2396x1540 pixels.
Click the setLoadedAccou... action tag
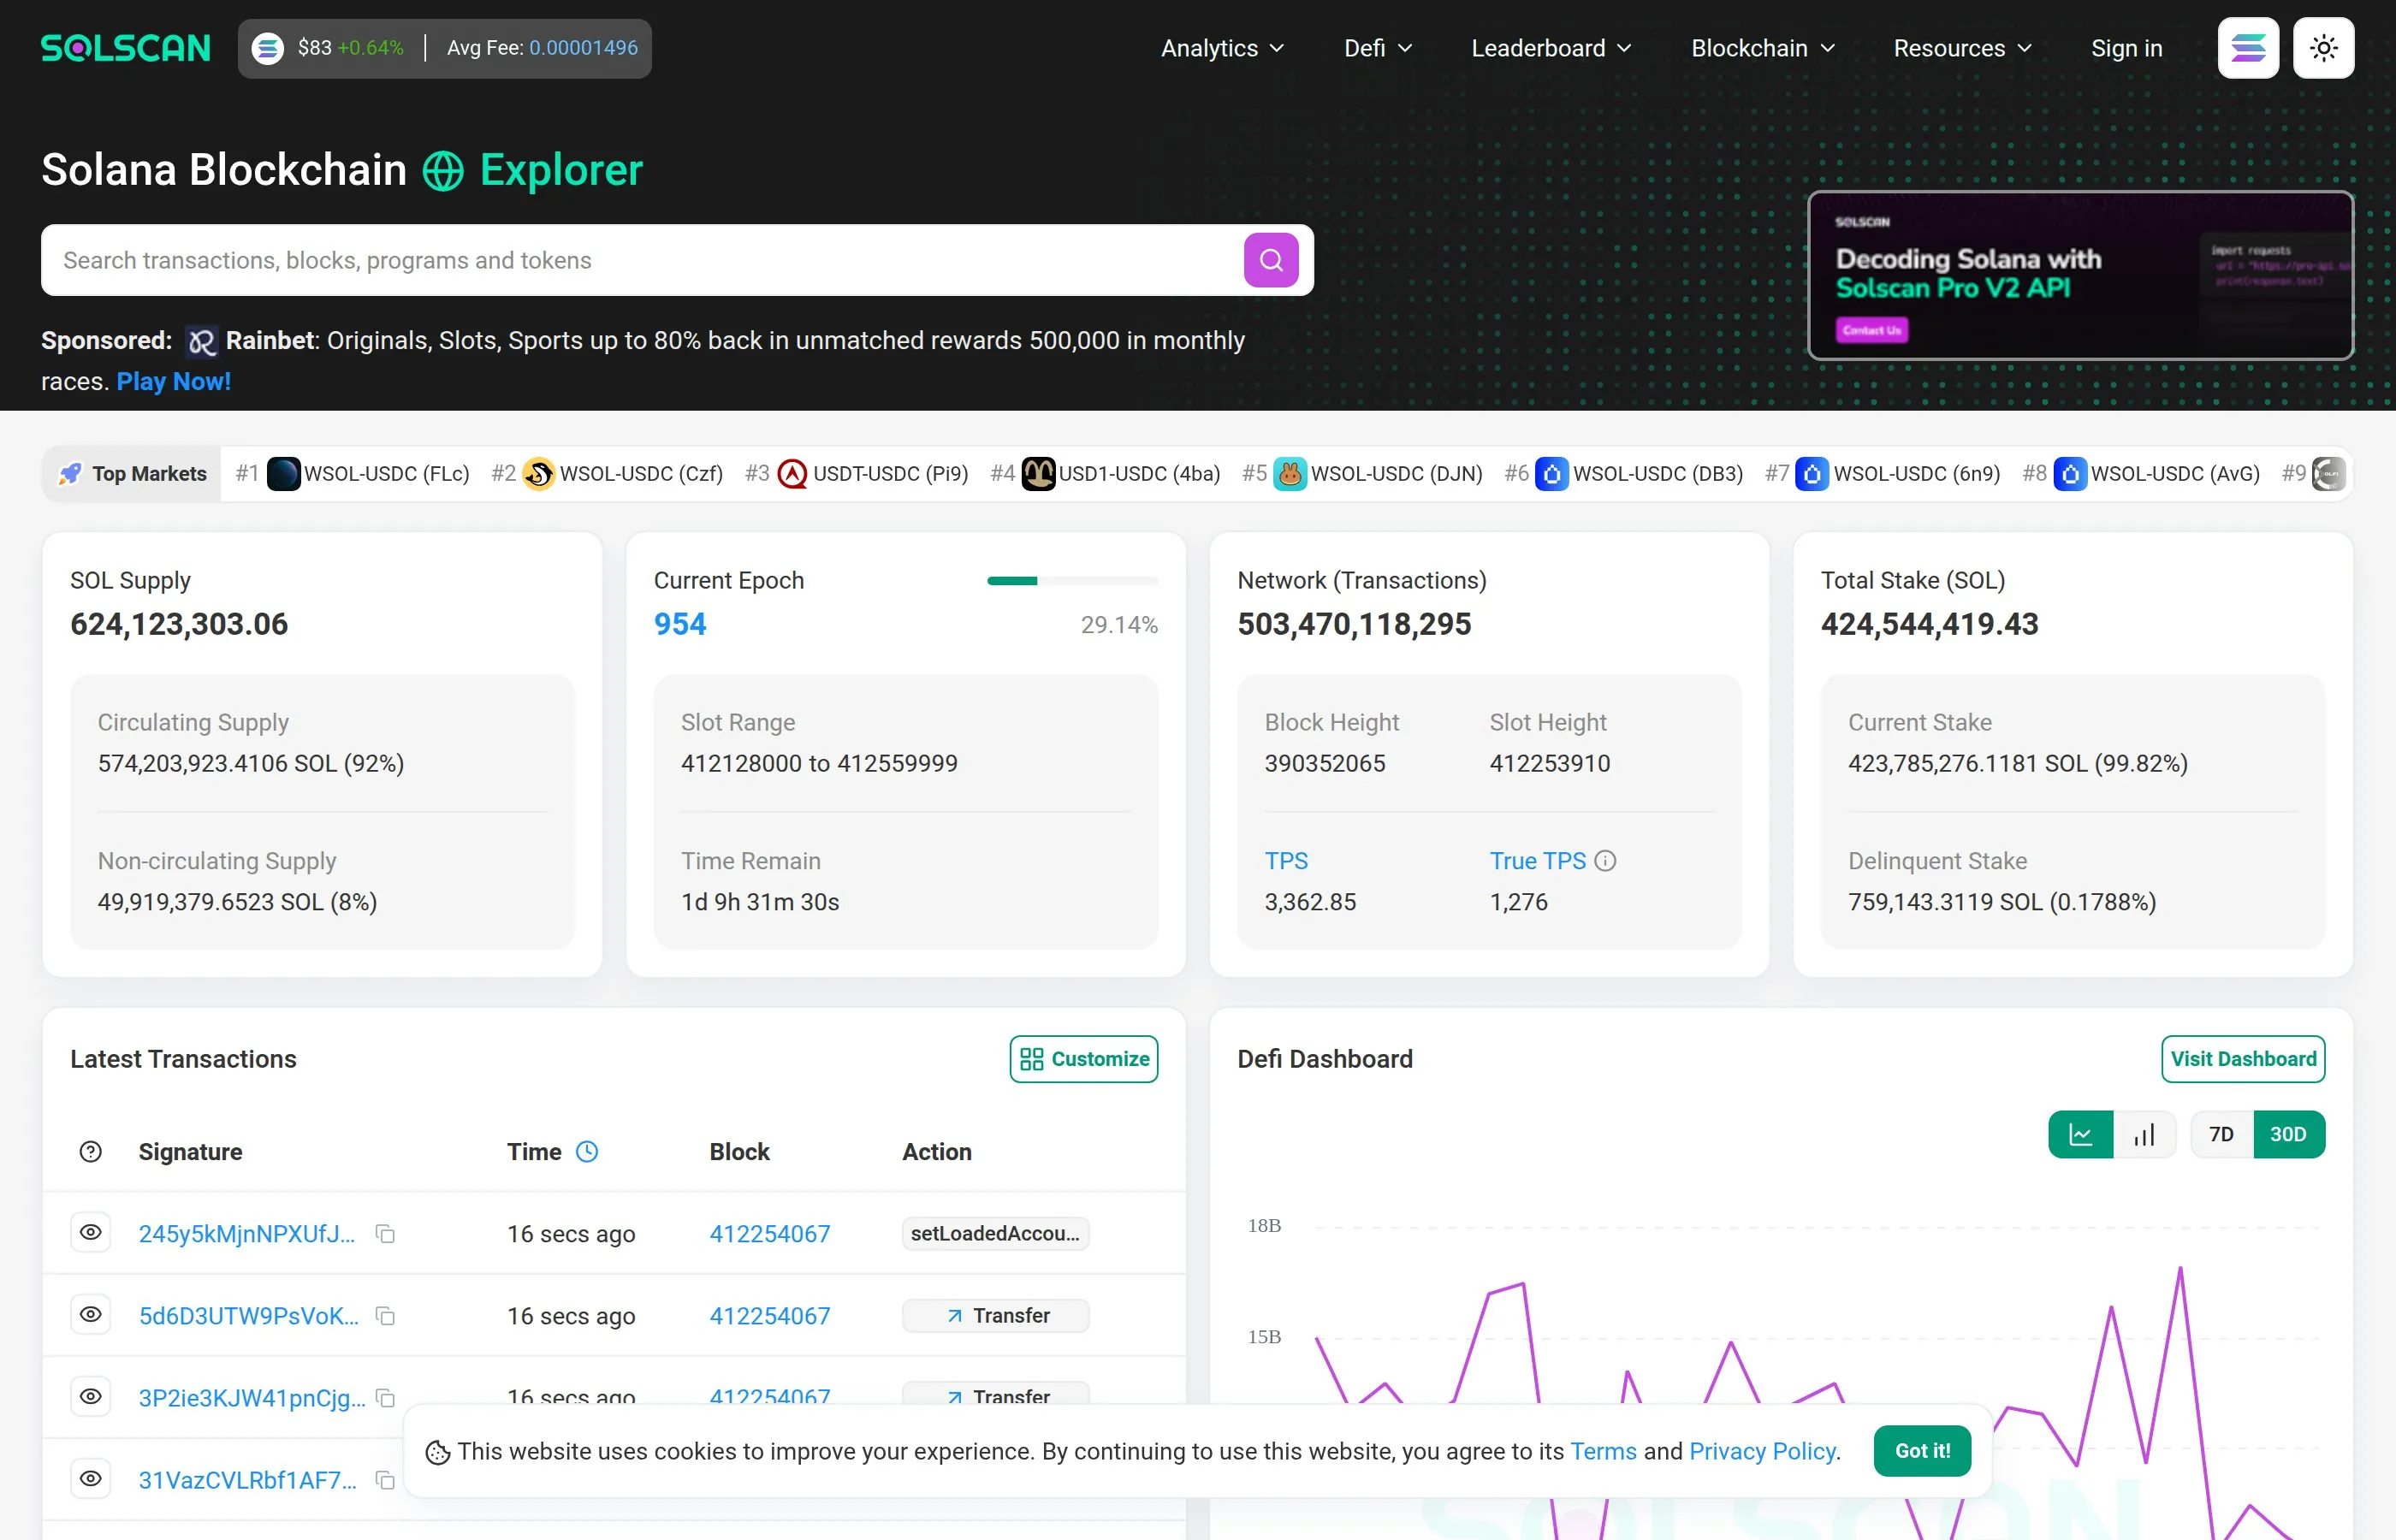(x=995, y=1234)
